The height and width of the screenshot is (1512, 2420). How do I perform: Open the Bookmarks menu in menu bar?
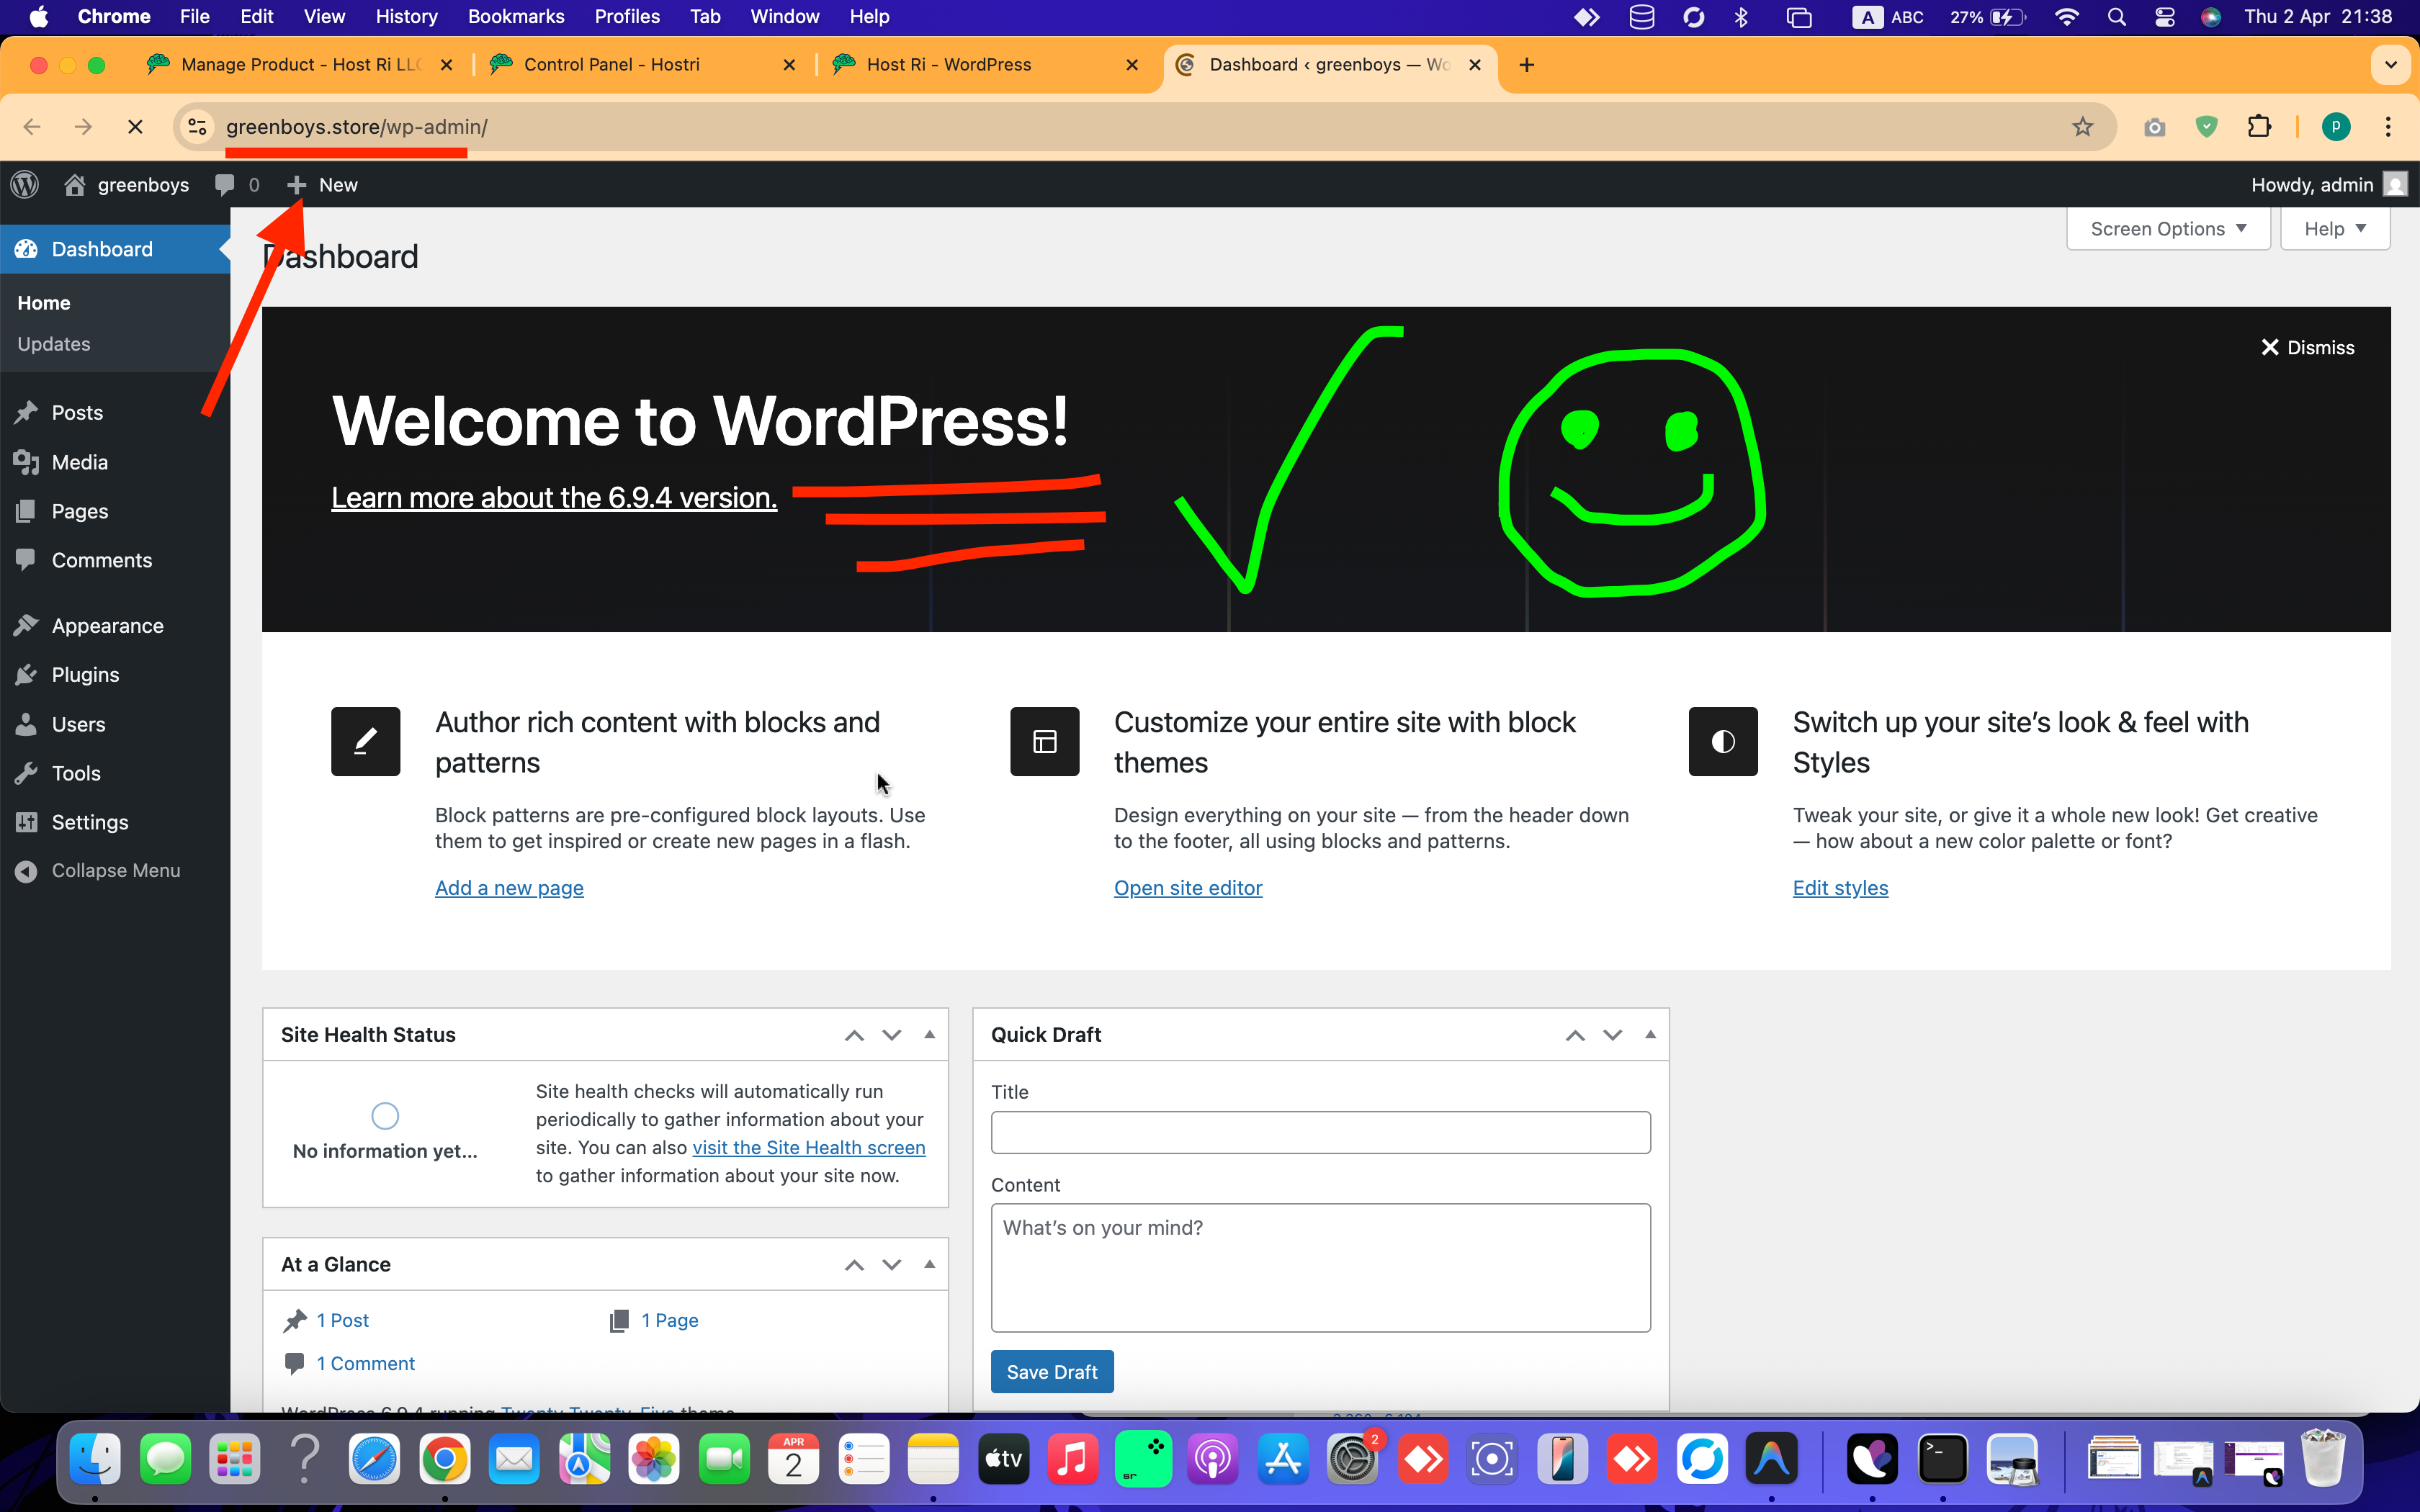pos(516,17)
